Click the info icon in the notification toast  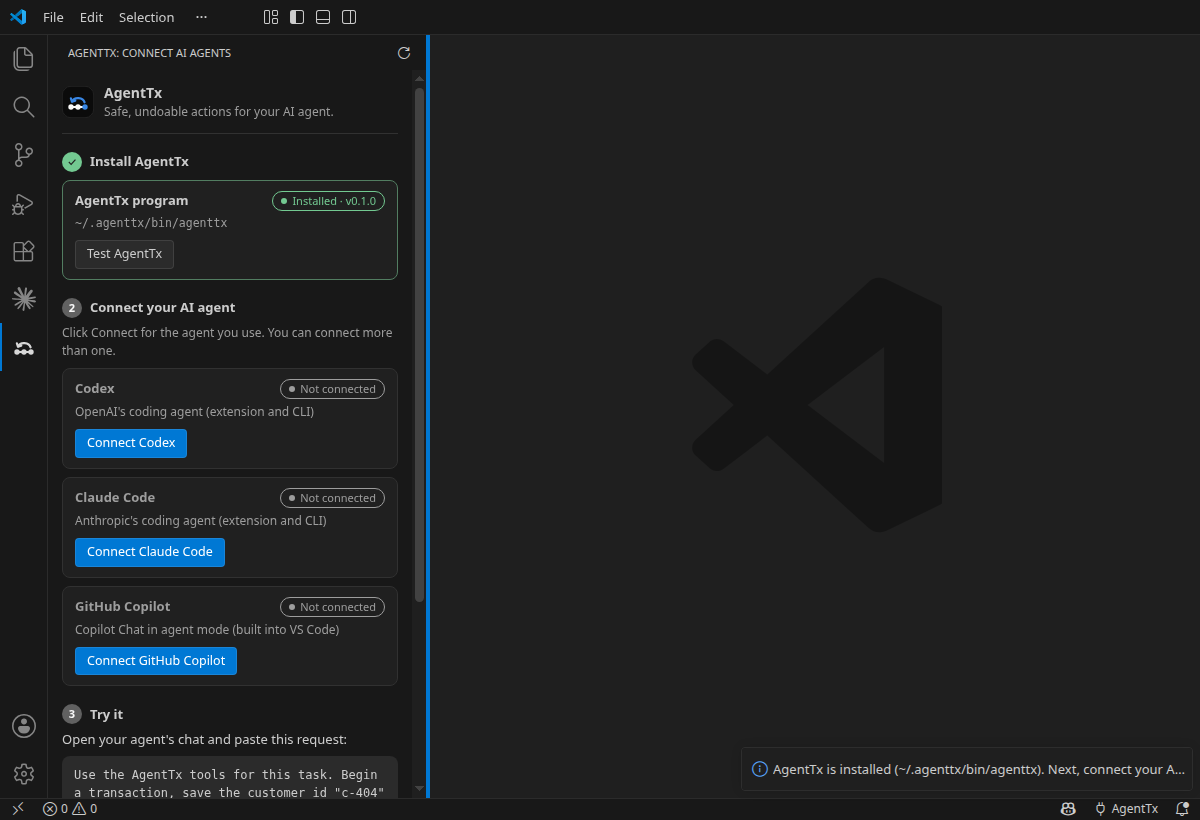click(760, 769)
